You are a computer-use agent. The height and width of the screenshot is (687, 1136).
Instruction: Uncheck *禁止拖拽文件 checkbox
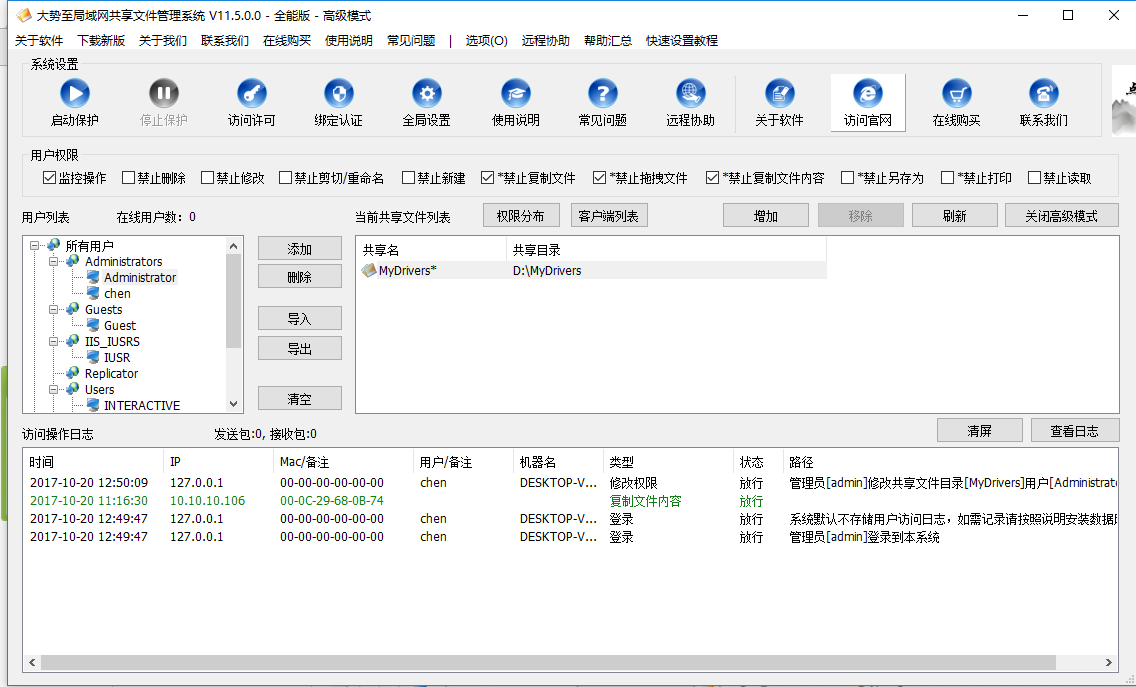(599, 178)
